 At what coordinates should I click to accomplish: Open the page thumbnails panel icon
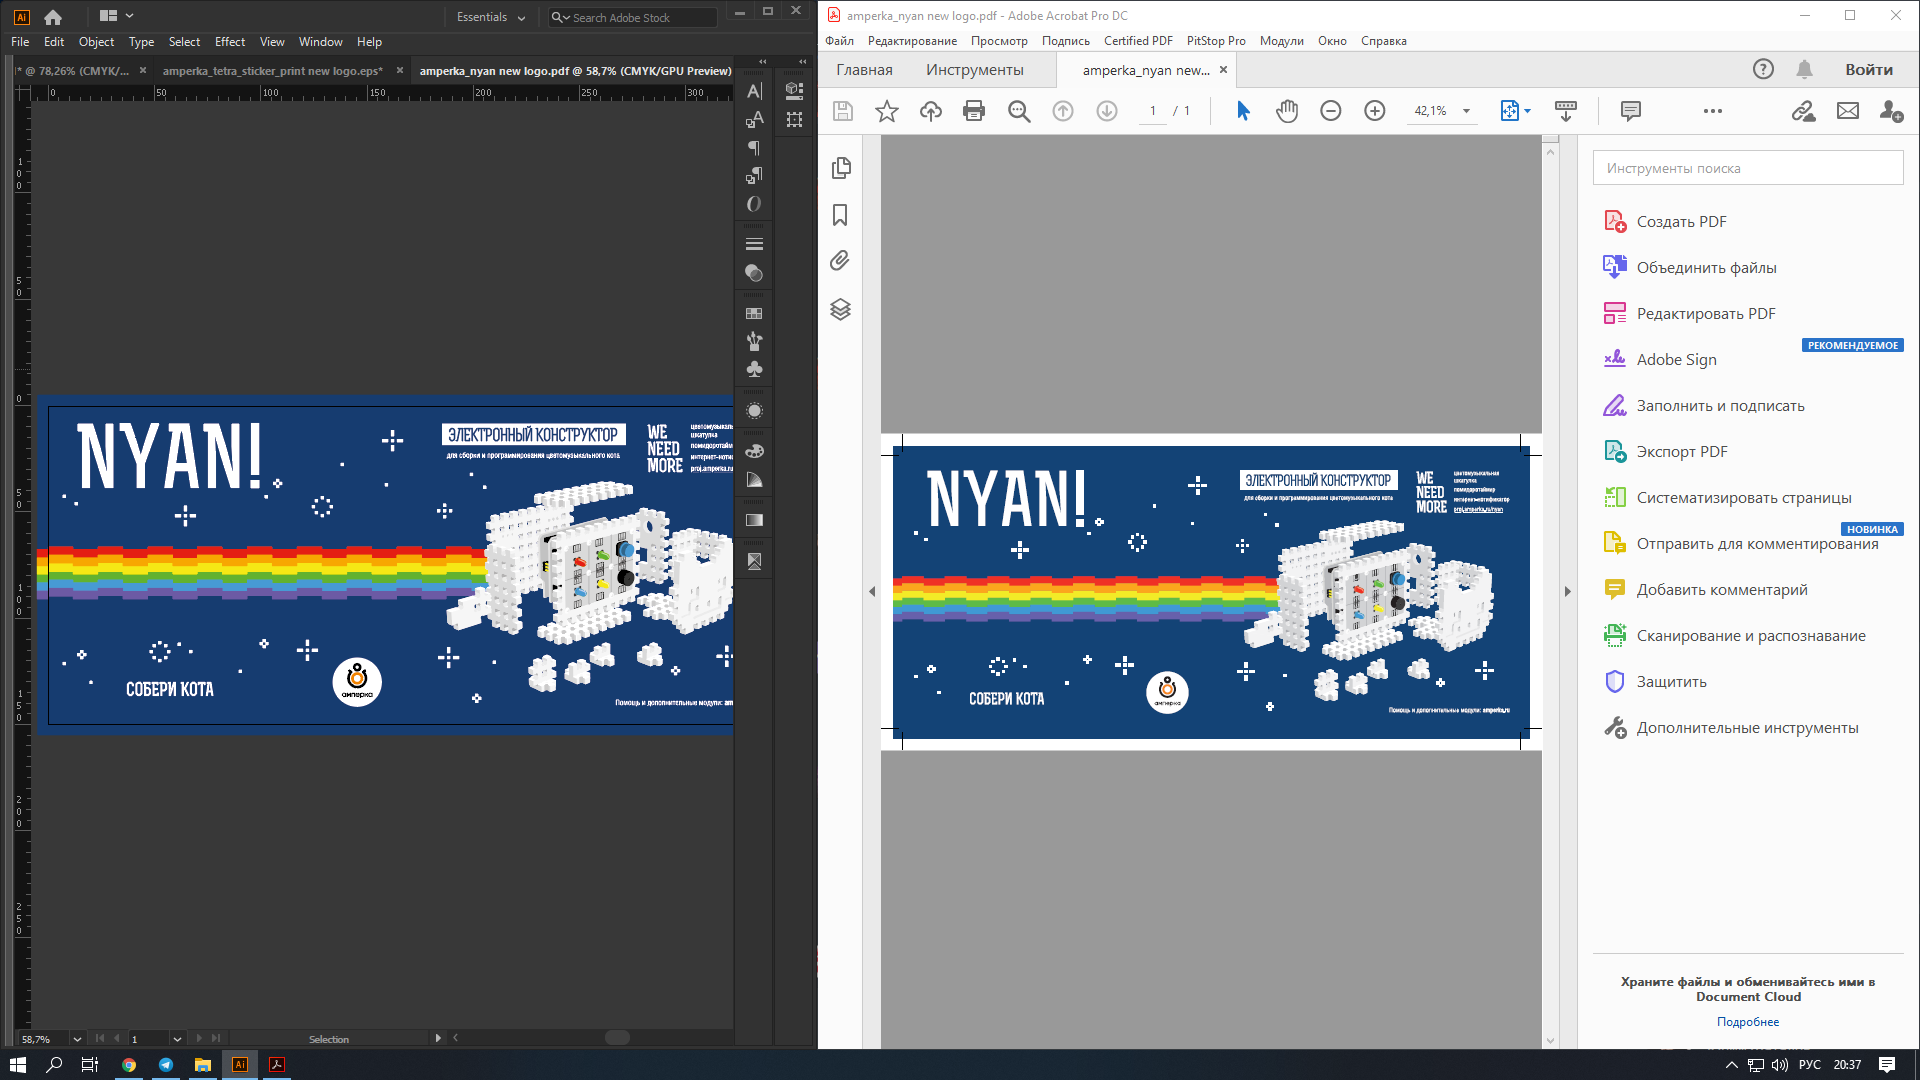(840, 168)
